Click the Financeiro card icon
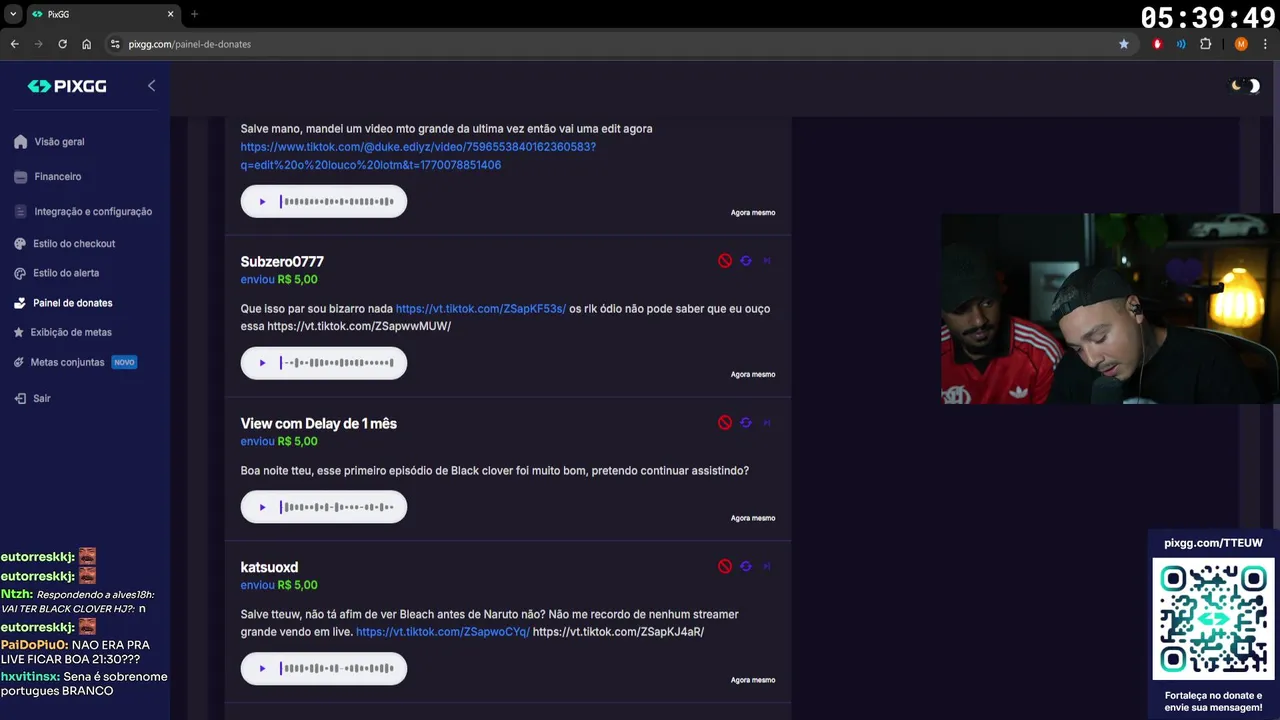 [x=21, y=177]
